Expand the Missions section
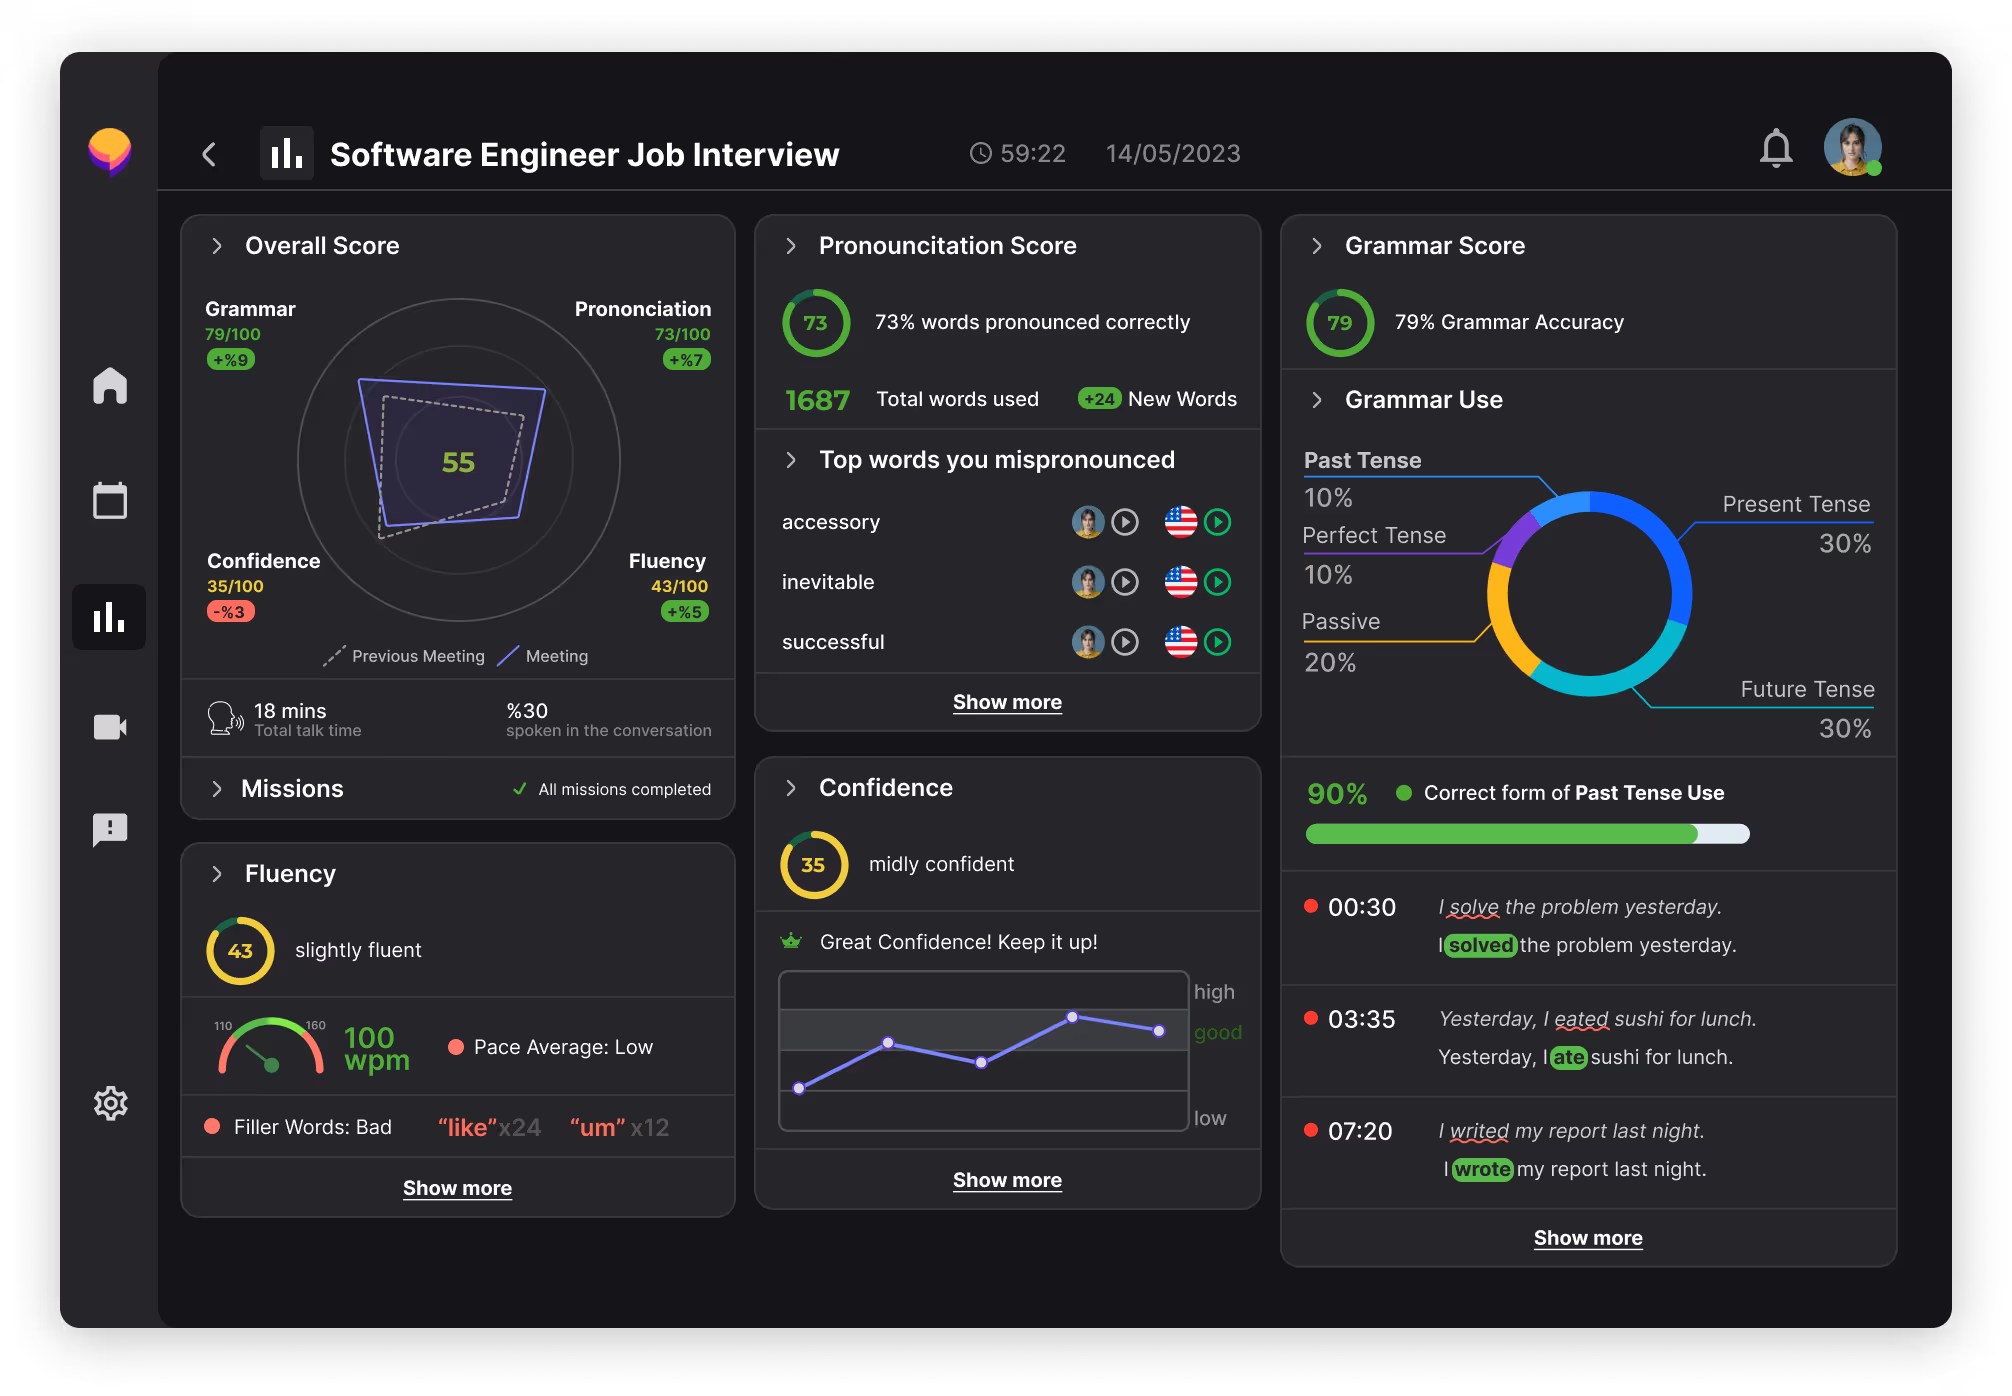The width and height of the screenshot is (2012, 1396). pyautogui.click(x=217, y=789)
